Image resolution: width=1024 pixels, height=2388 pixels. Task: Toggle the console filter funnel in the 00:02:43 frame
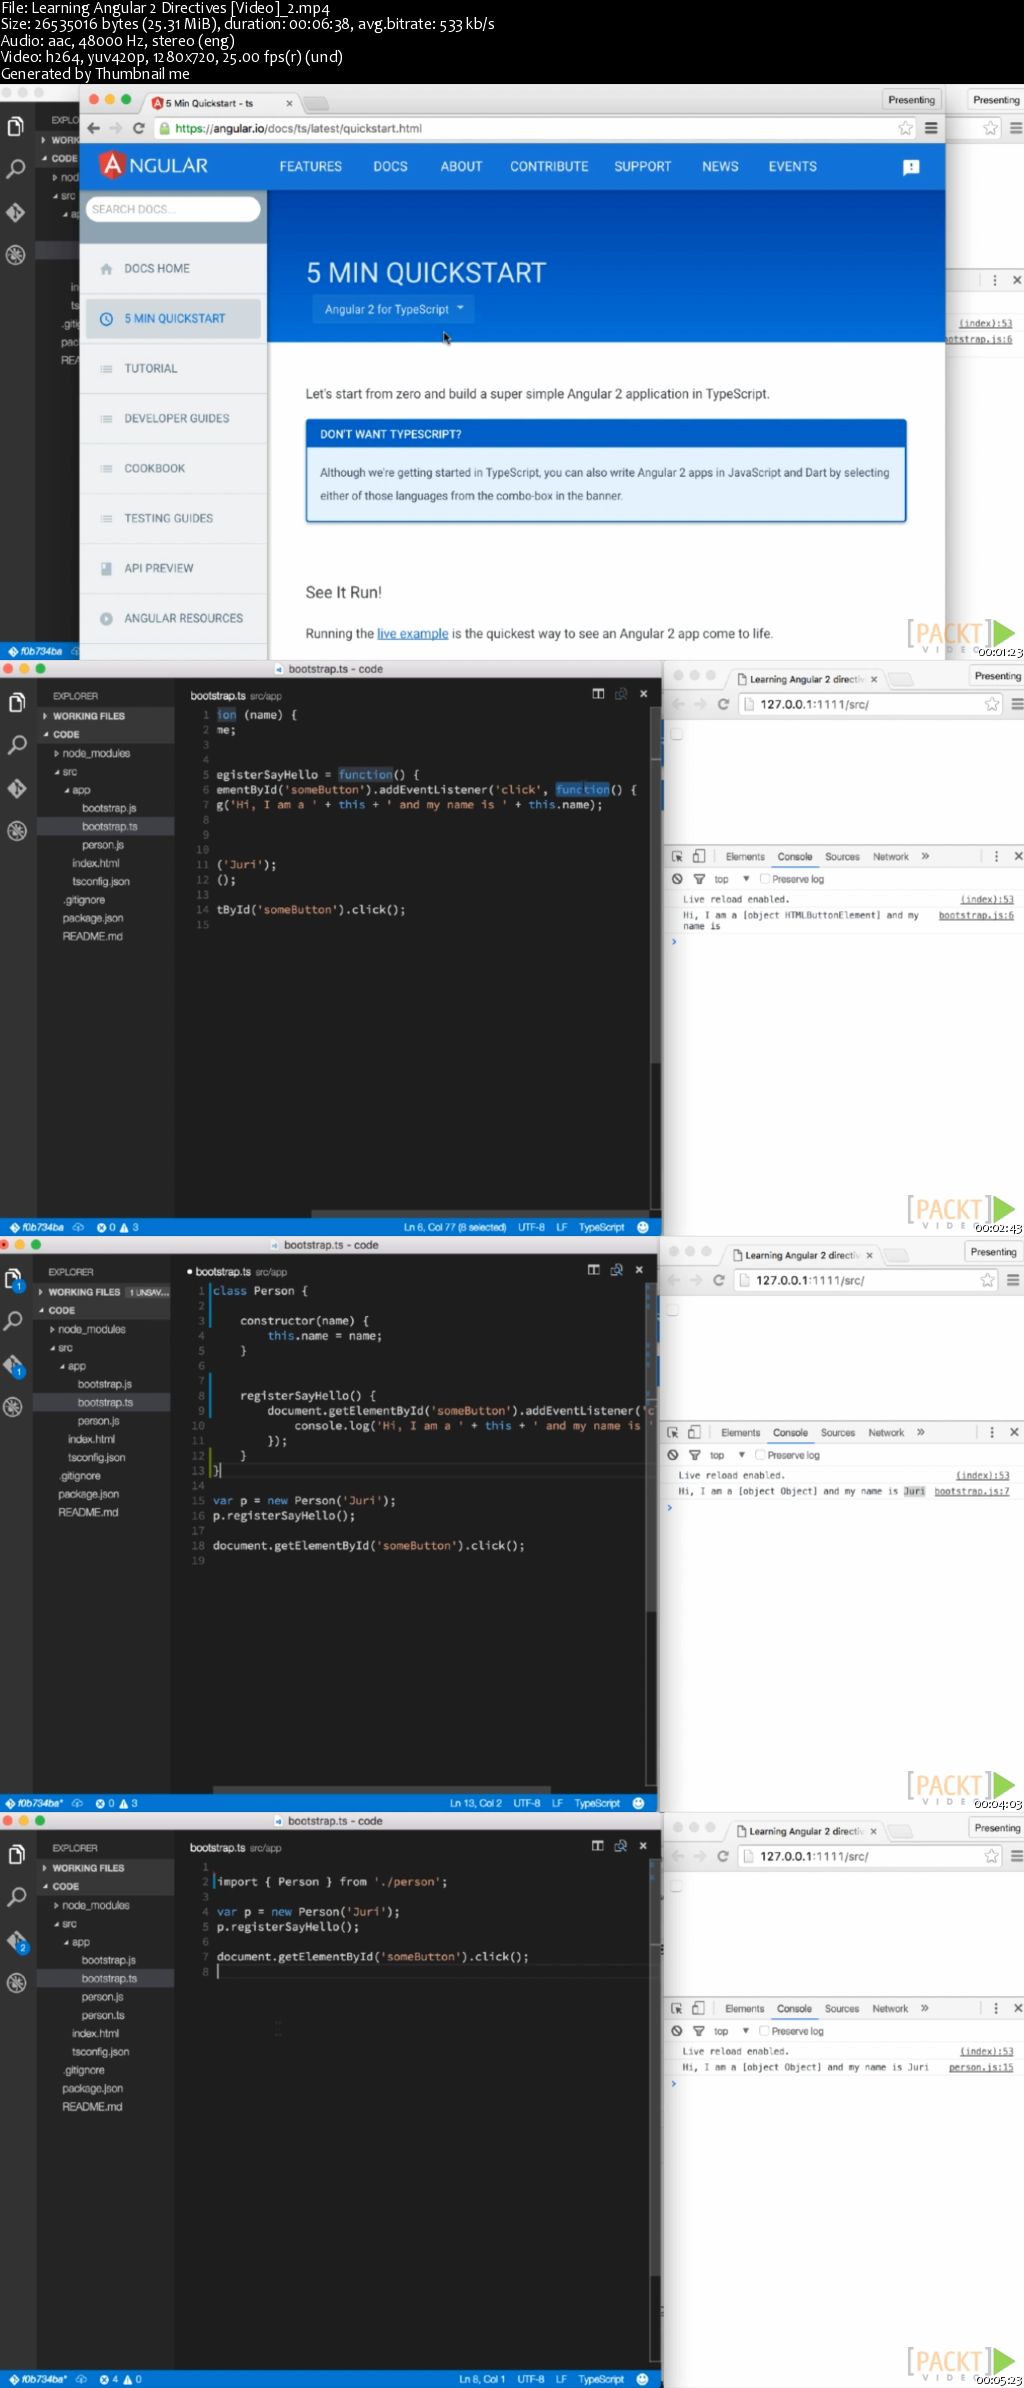click(699, 879)
